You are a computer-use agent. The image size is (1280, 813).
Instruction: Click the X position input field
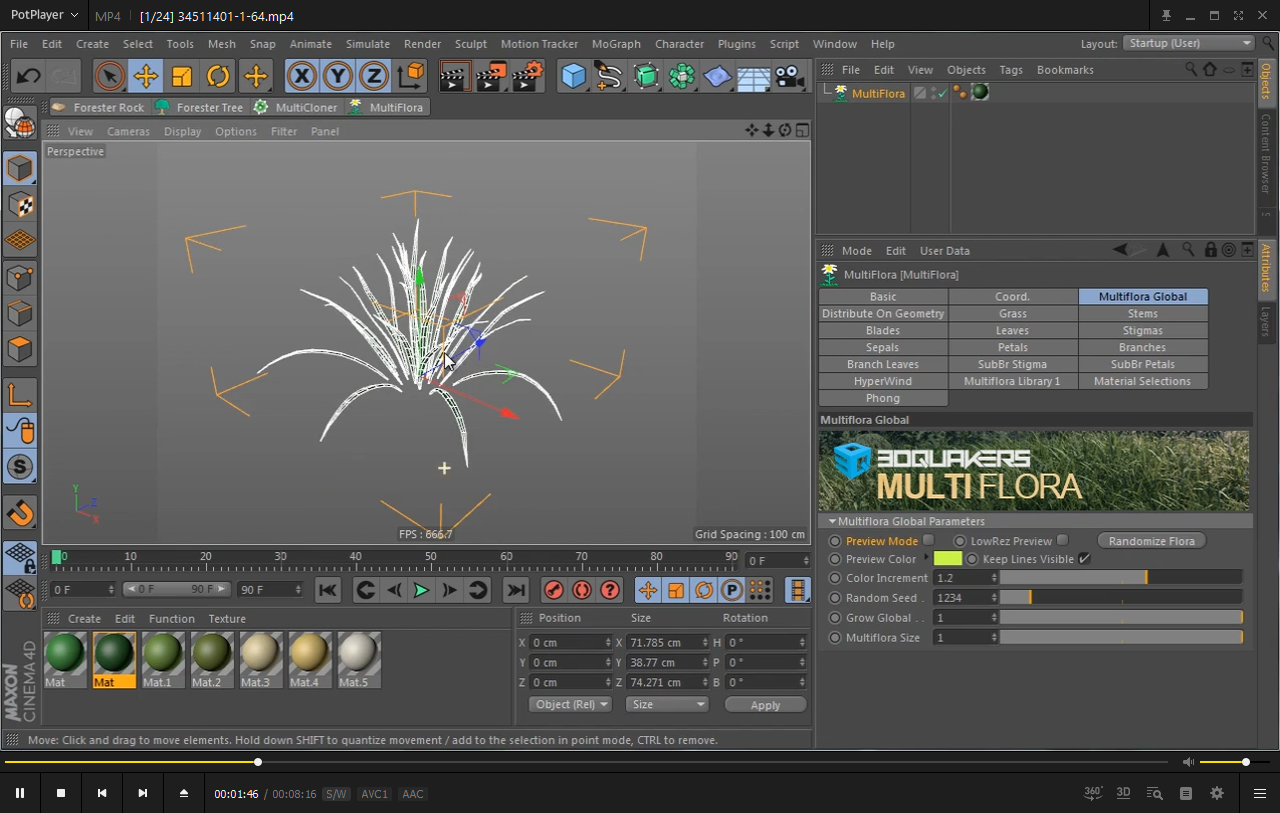coord(570,642)
